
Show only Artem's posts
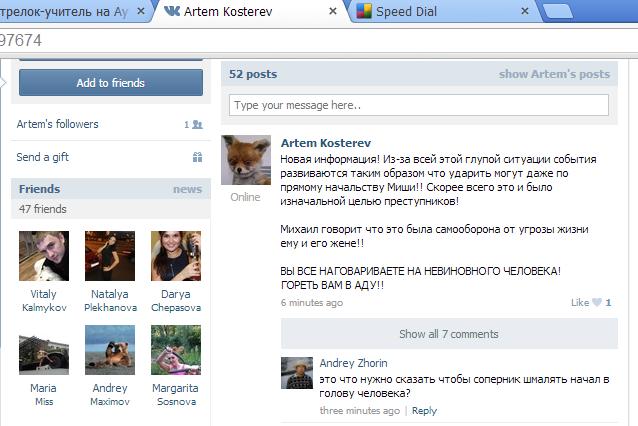pos(554,74)
